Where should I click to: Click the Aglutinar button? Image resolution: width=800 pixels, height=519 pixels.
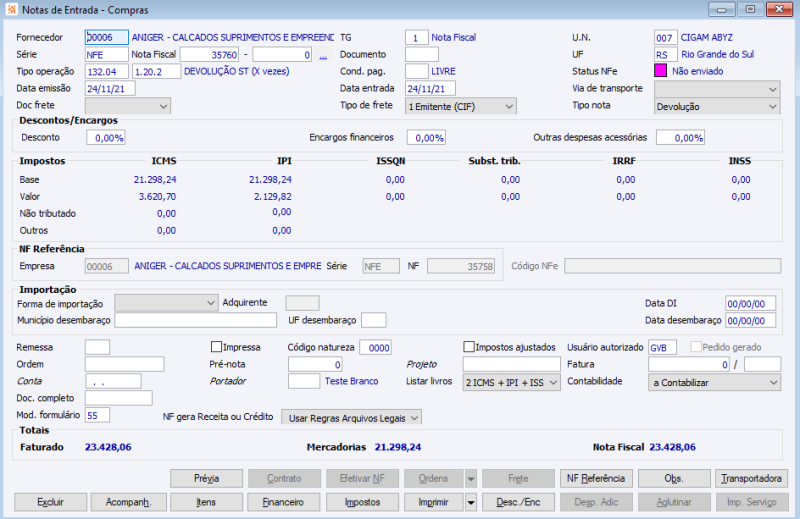coord(674,503)
